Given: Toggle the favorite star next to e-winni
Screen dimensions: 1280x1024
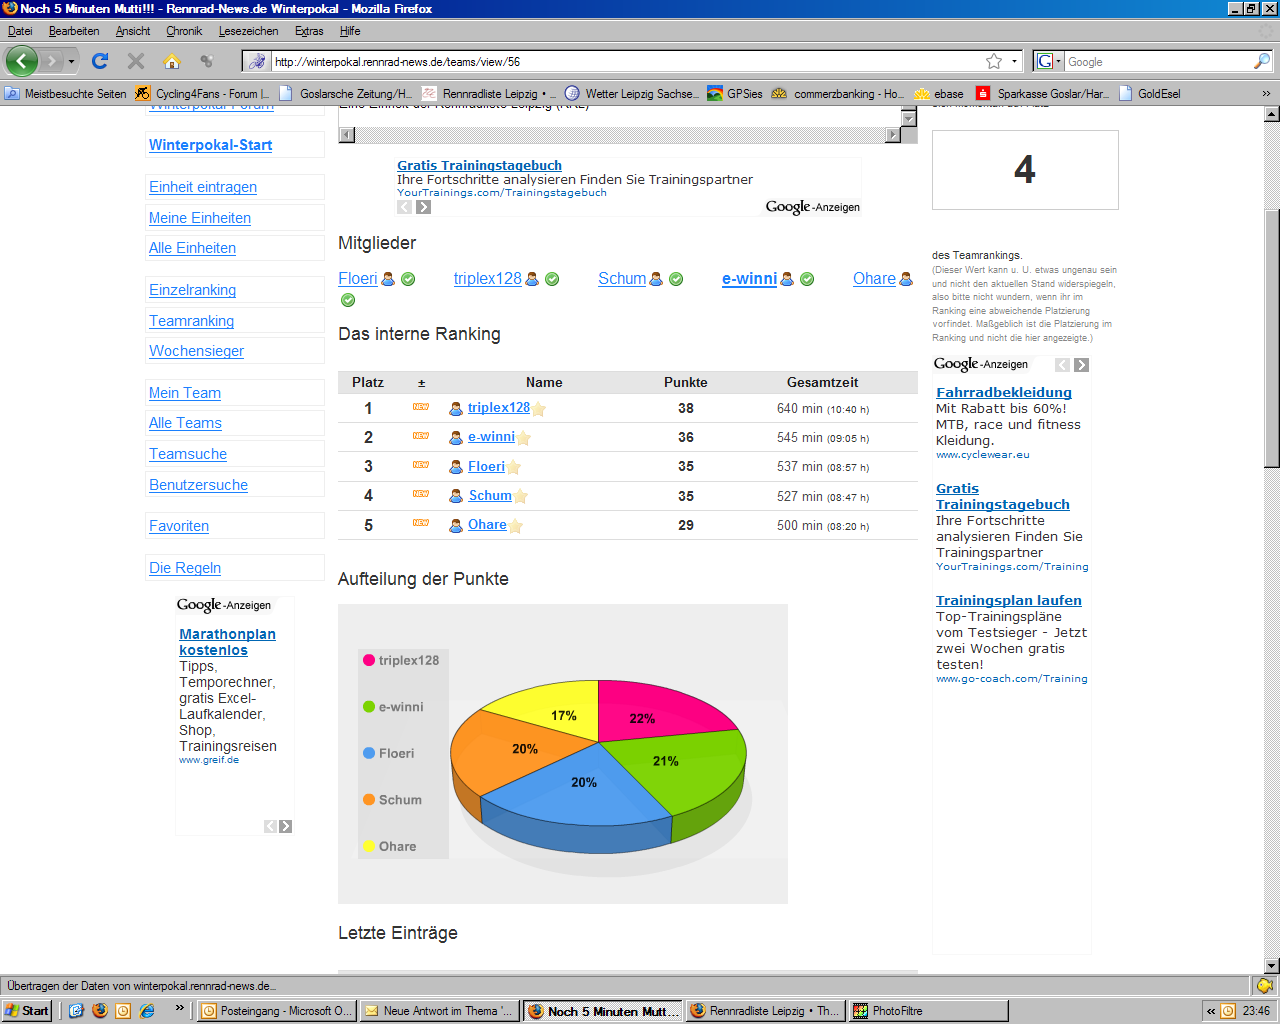Looking at the screenshot, I should 524,438.
